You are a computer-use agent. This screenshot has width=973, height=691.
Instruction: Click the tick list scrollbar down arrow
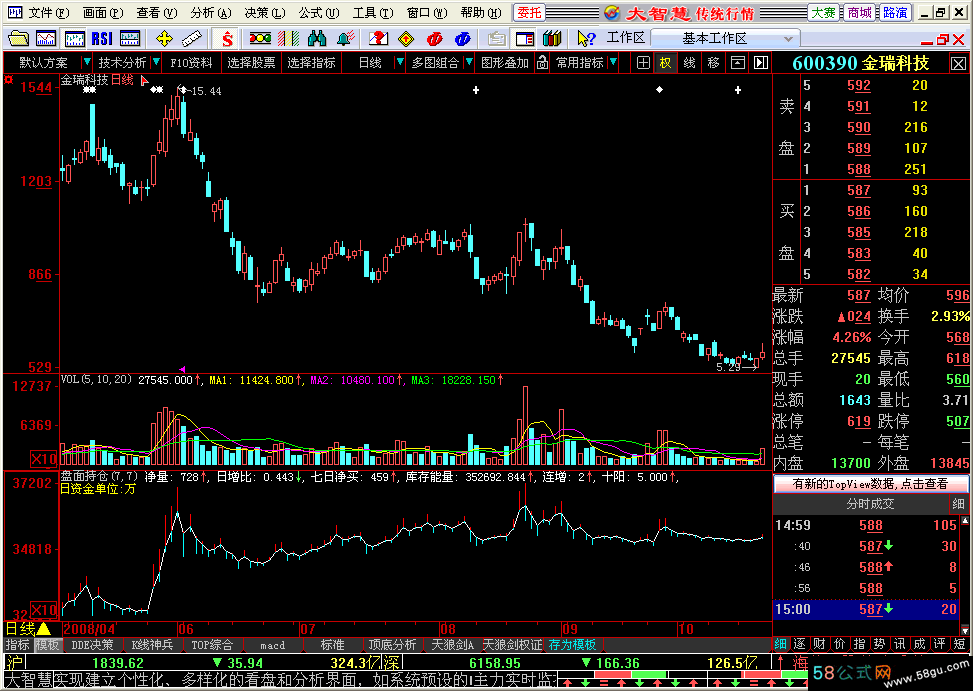coord(964,629)
